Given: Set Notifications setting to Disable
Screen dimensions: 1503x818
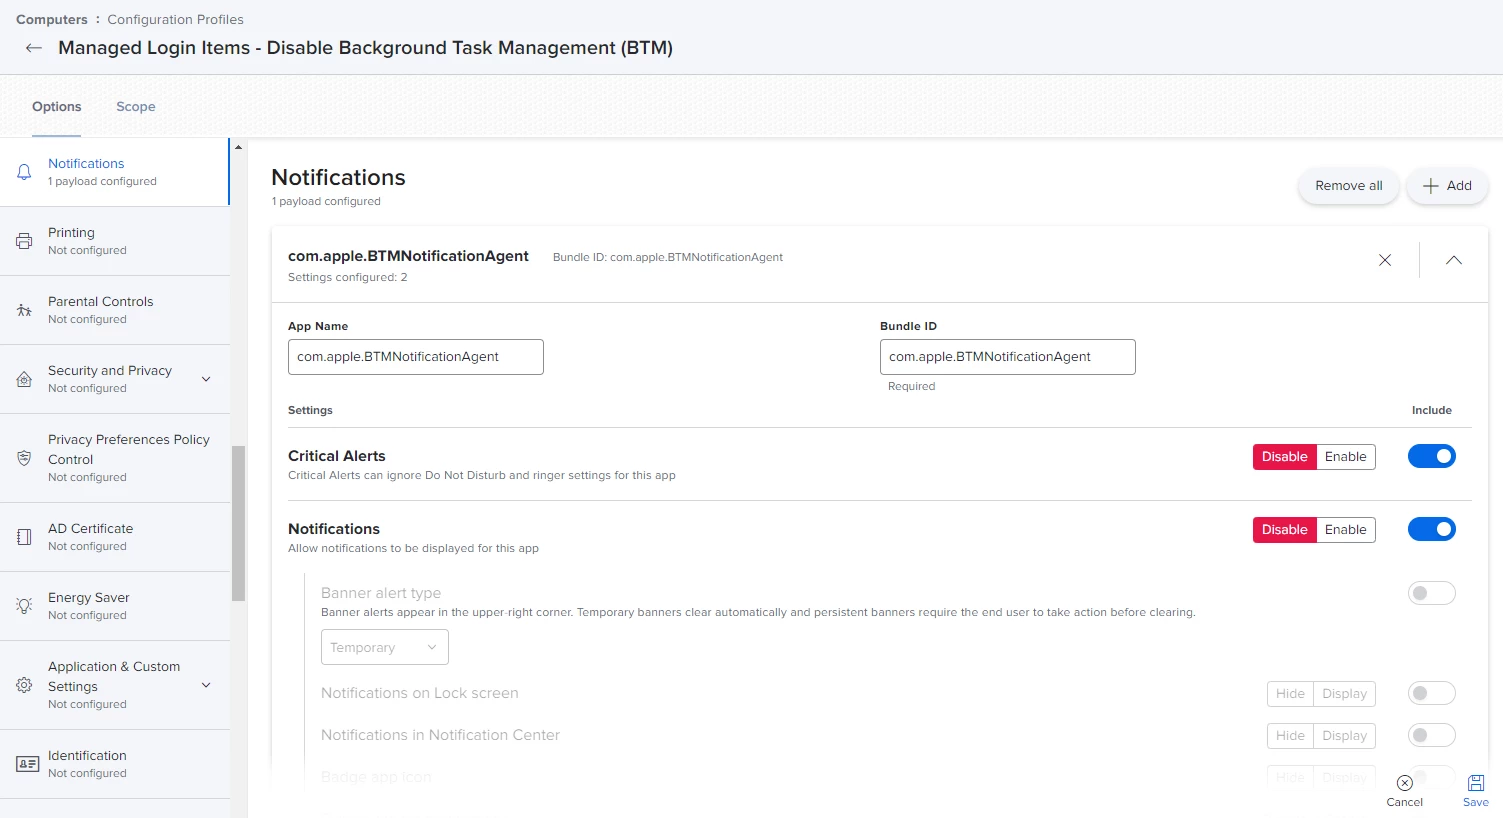Looking at the screenshot, I should click(1285, 530).
